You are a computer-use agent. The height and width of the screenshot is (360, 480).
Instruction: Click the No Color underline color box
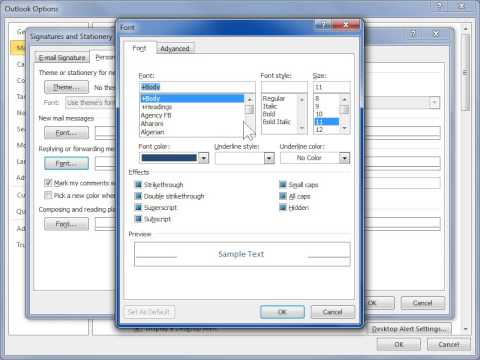point(310,158)
